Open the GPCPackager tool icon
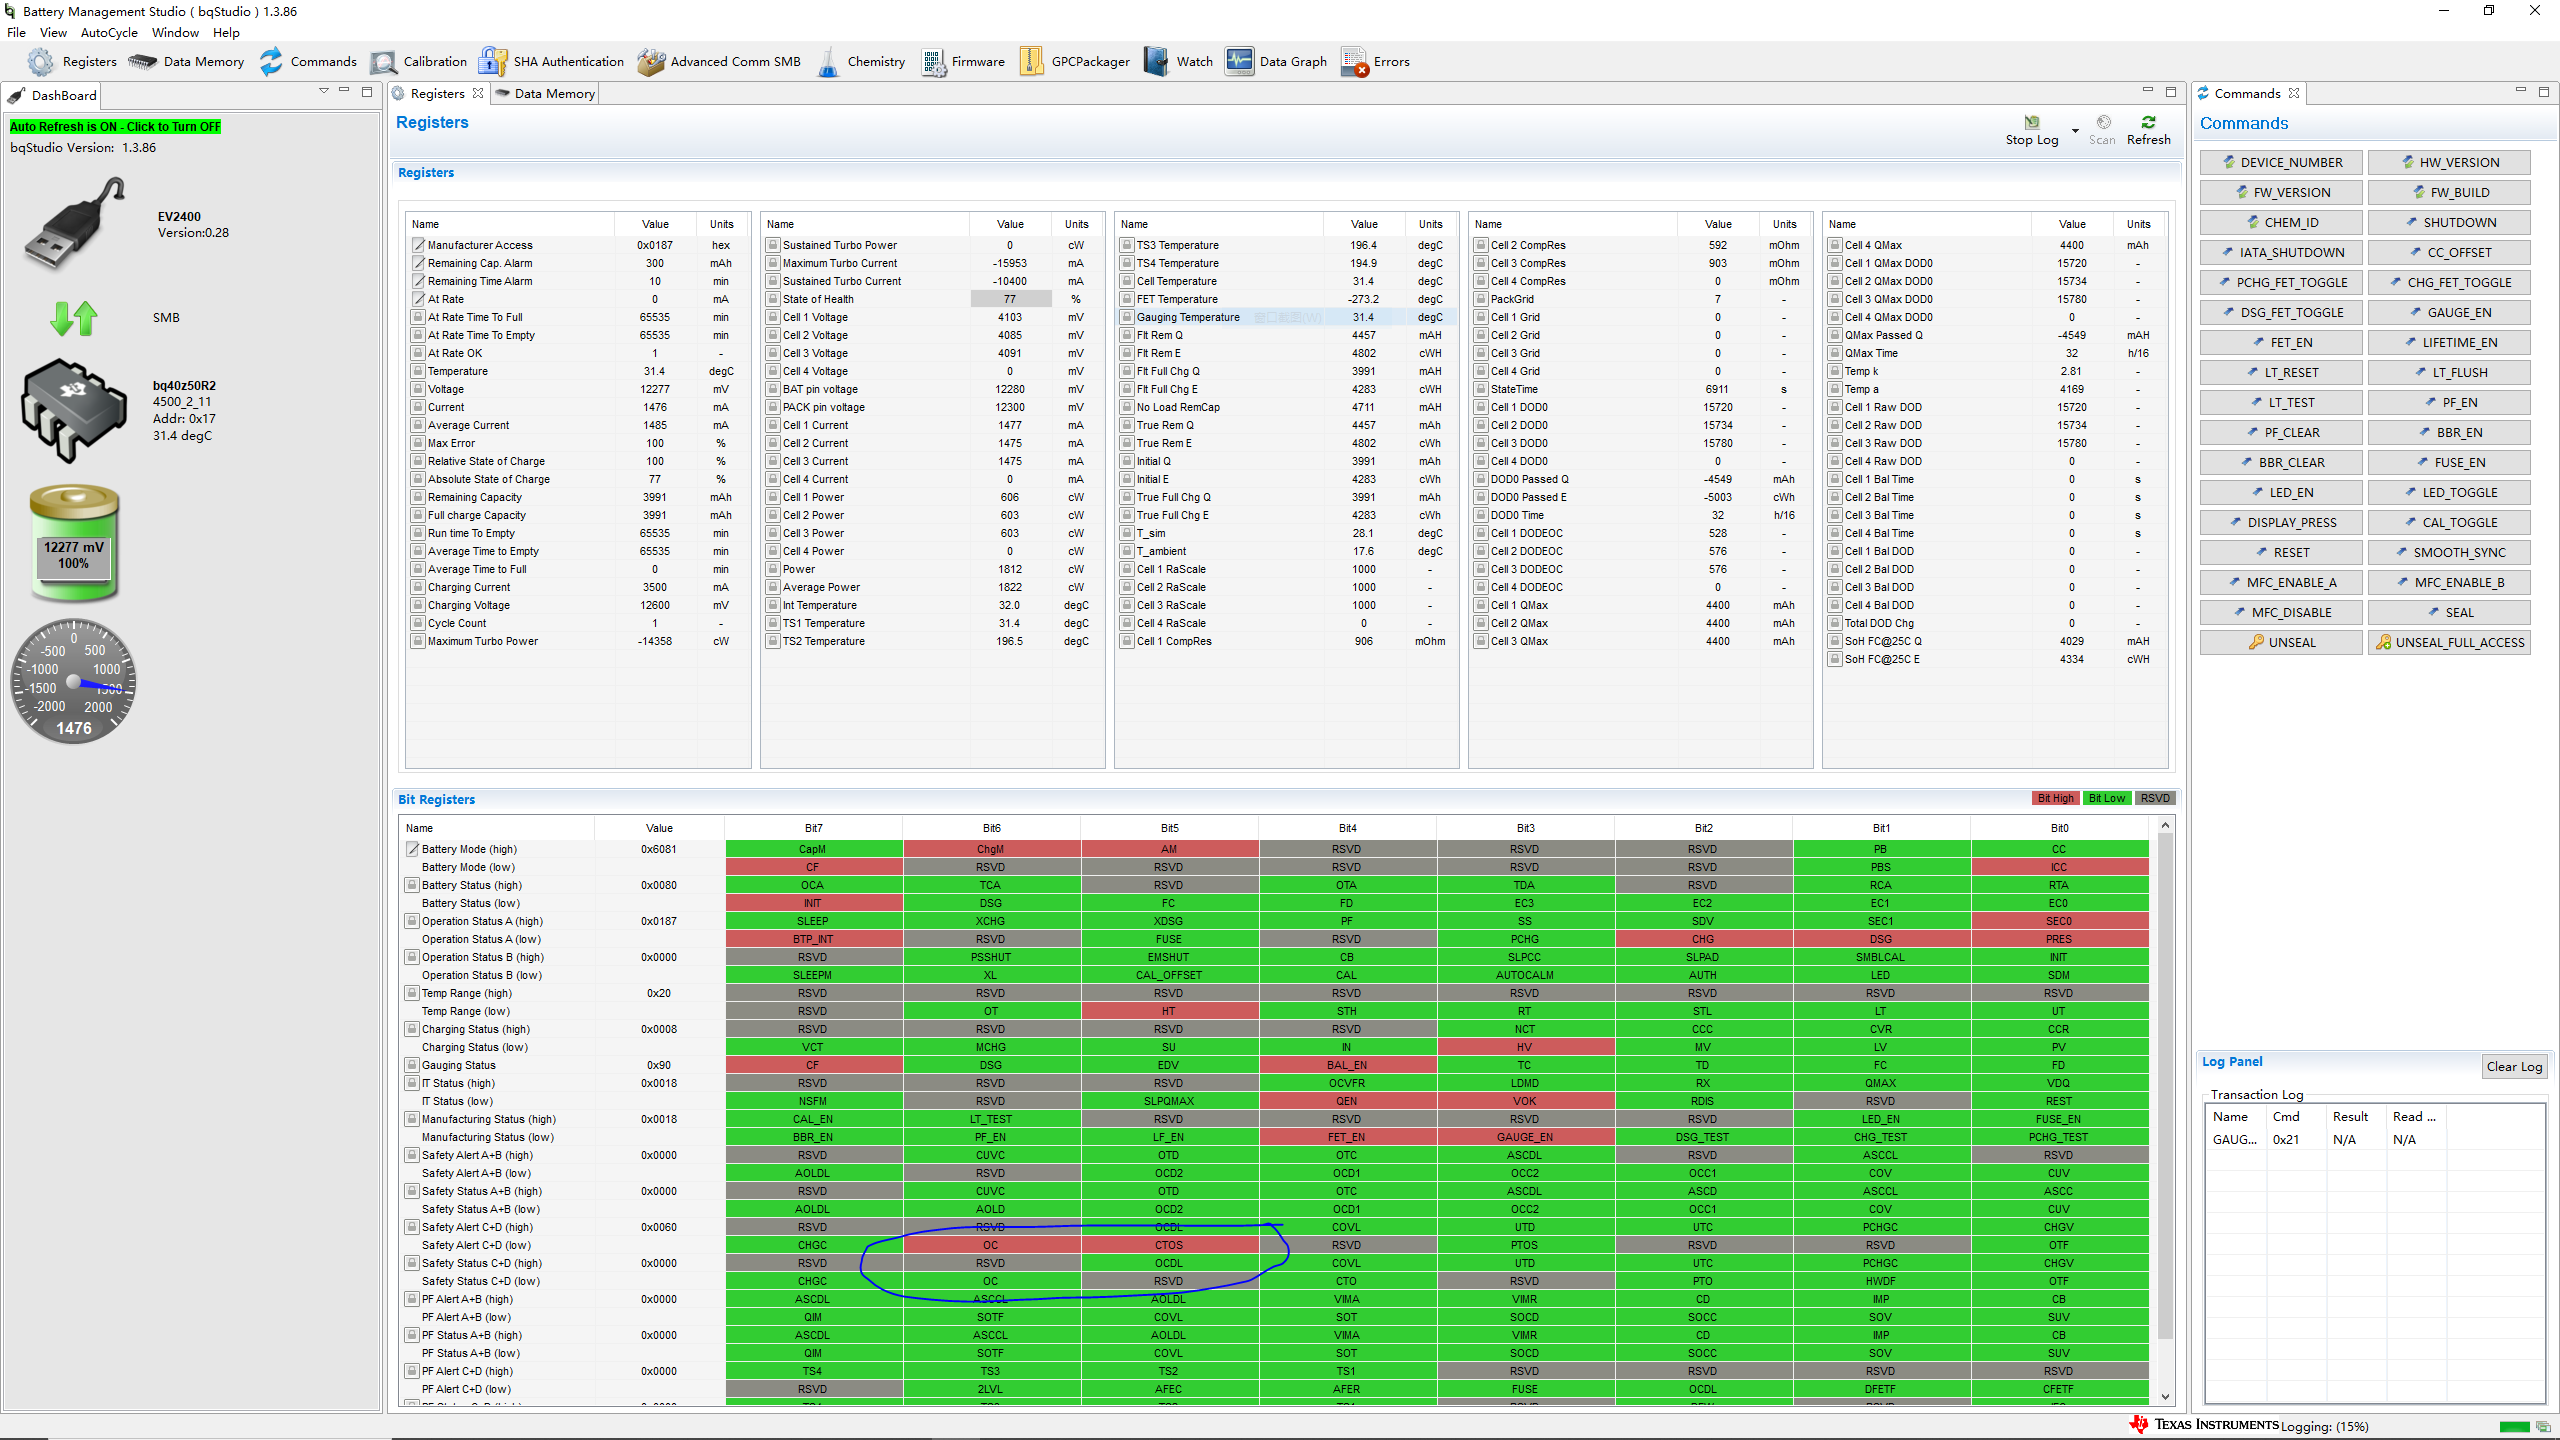The width and height of the screenshot is (2560, 1440). point(1031,62)
